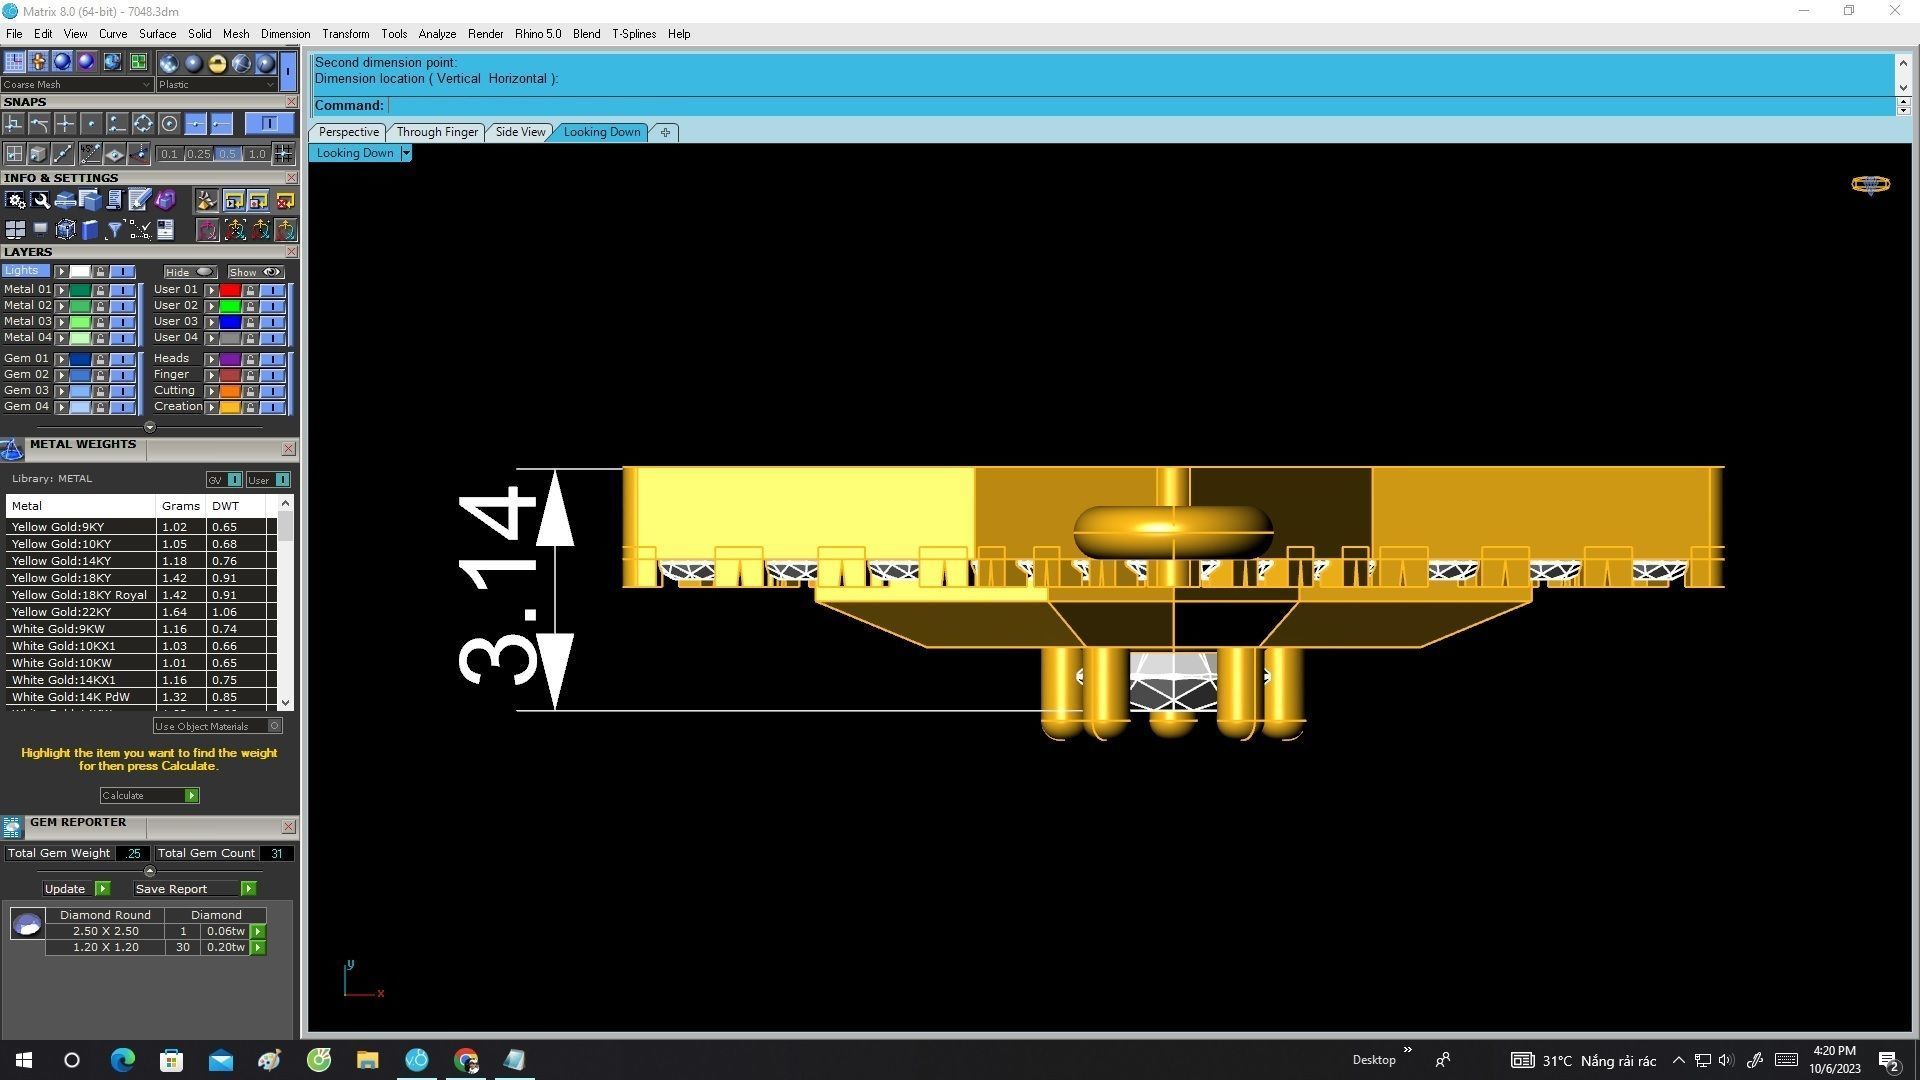Click the wrench tools icon in Info & Settings
This screenshot has height=1080, width=1920.
[x=40, y=200]
